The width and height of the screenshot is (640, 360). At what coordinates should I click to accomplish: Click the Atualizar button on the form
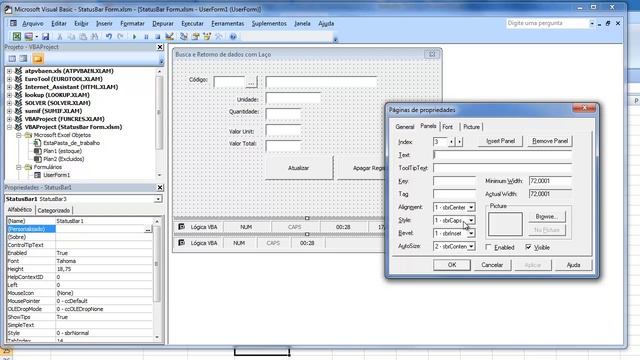298,168
